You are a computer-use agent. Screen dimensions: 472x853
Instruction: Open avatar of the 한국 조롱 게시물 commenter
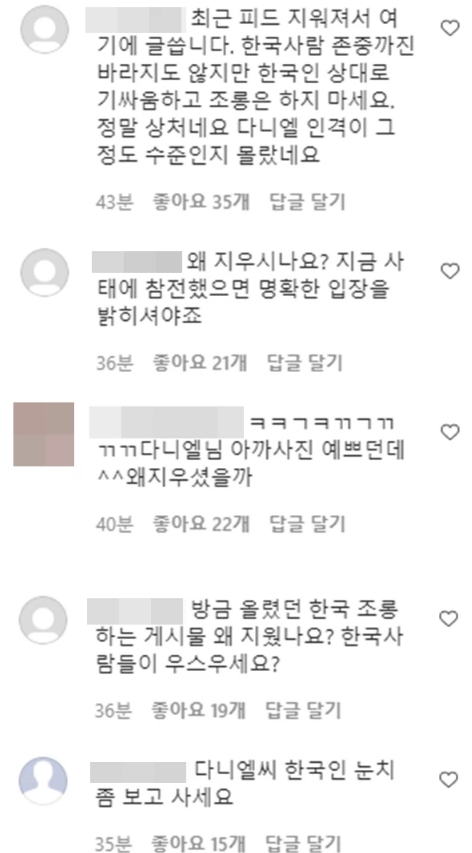pos(44,620)
